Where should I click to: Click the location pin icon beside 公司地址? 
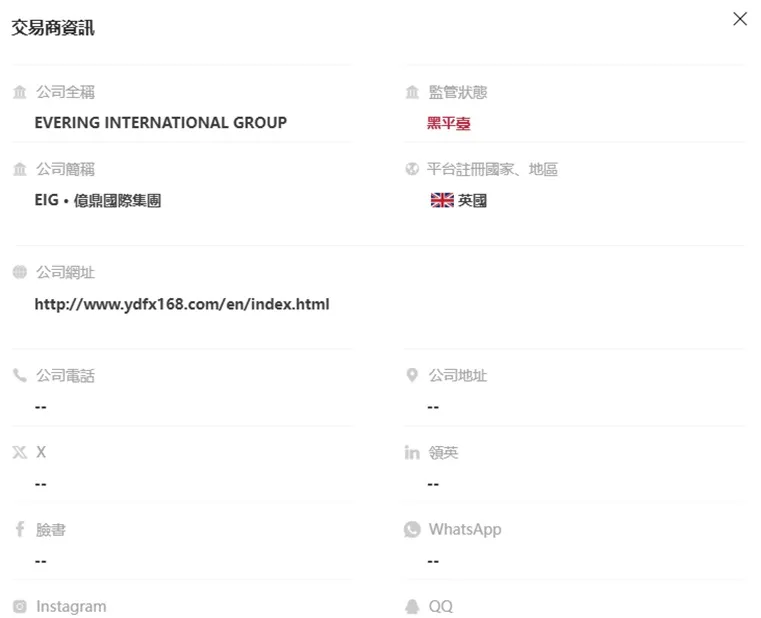412,375
